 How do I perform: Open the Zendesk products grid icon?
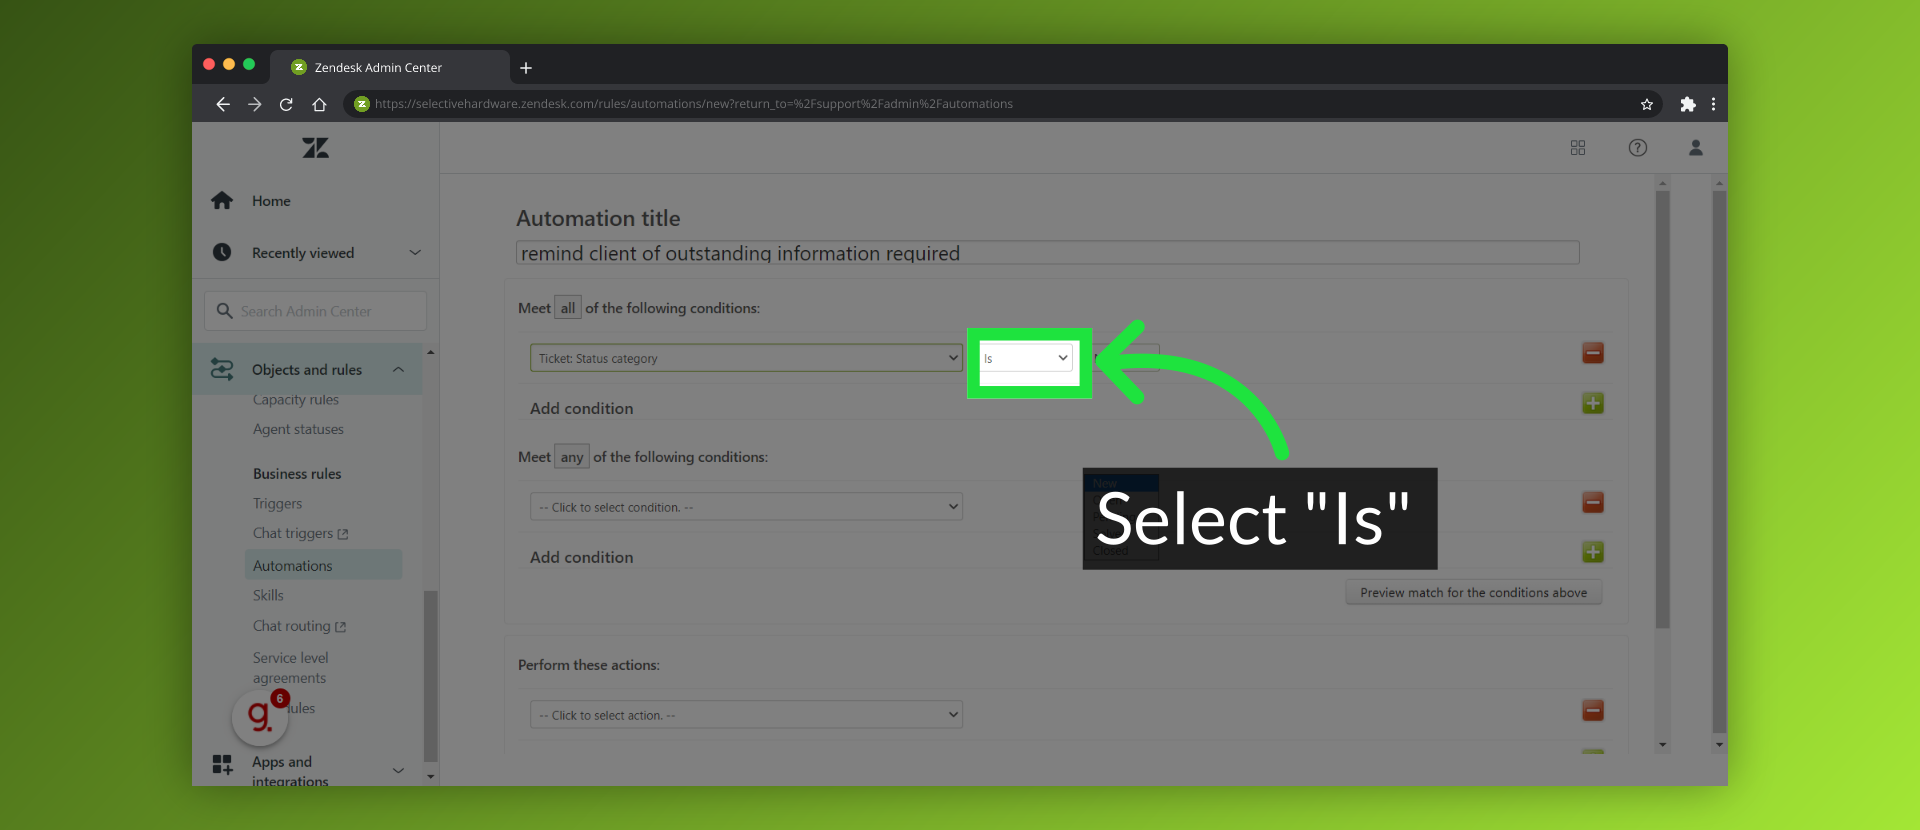point(1578,148)
